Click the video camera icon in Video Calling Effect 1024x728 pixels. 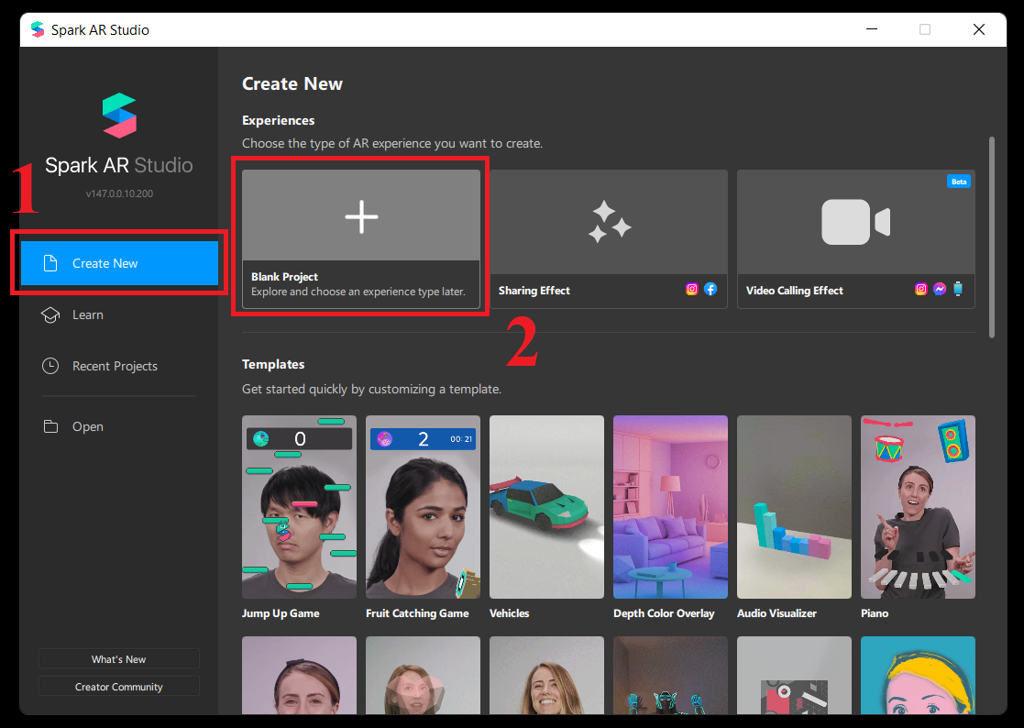856,222
